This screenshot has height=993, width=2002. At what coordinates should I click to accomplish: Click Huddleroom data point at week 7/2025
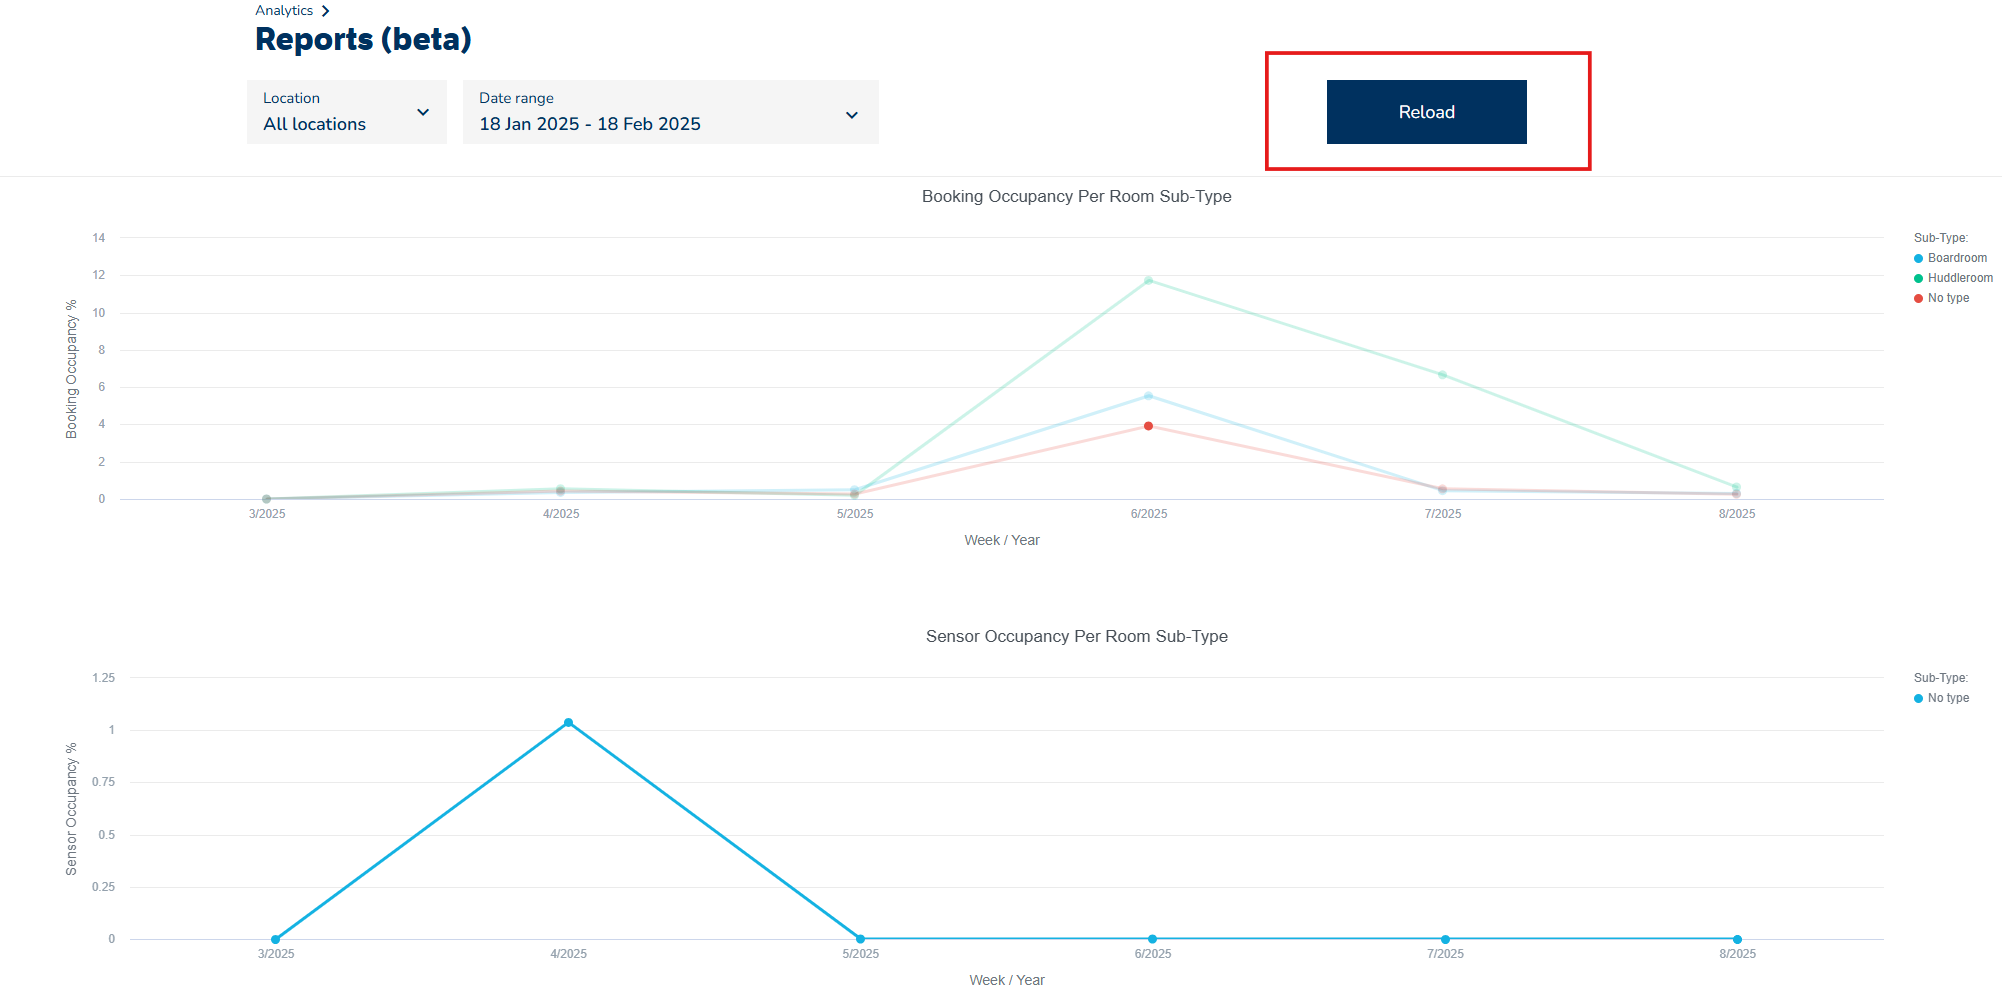pos(1442,375)
